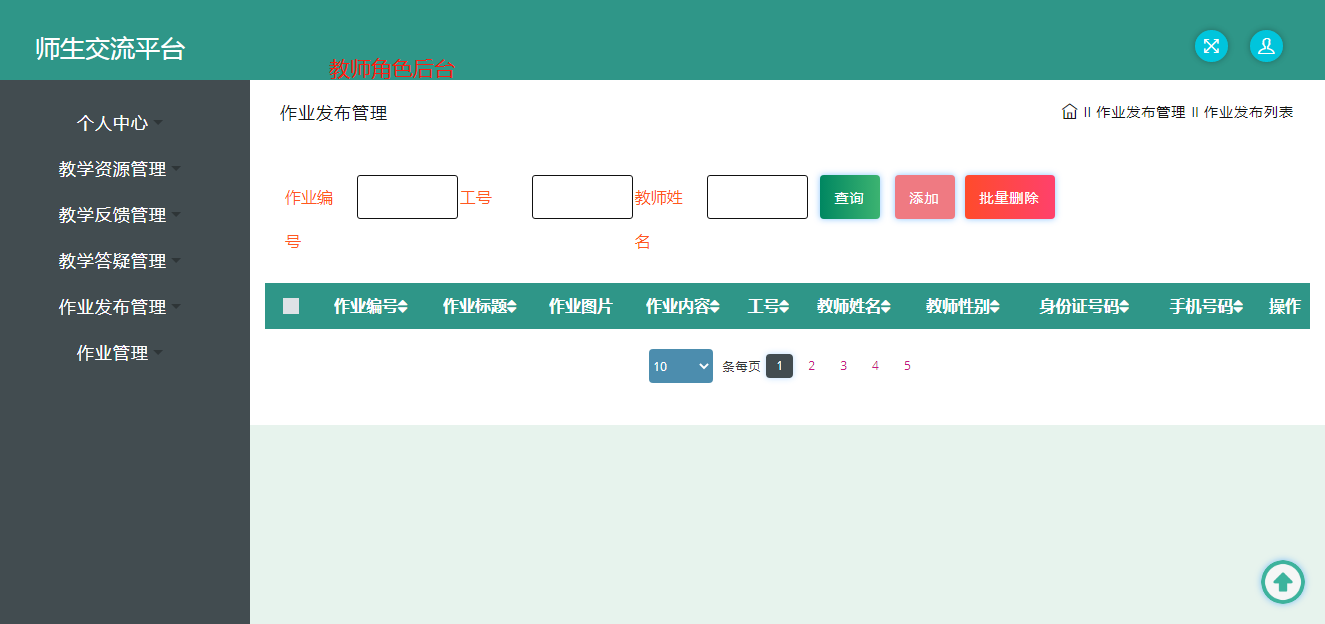Tick the select-all checkbox in table header
The height and width of the screenshot is (624, 1325).
point(291,306)
